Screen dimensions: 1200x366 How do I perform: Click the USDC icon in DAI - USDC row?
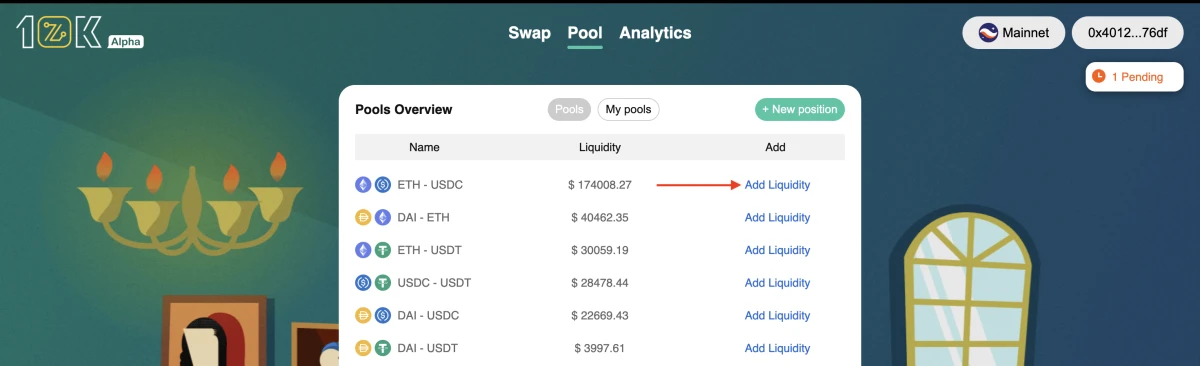(x=382, y=315)
